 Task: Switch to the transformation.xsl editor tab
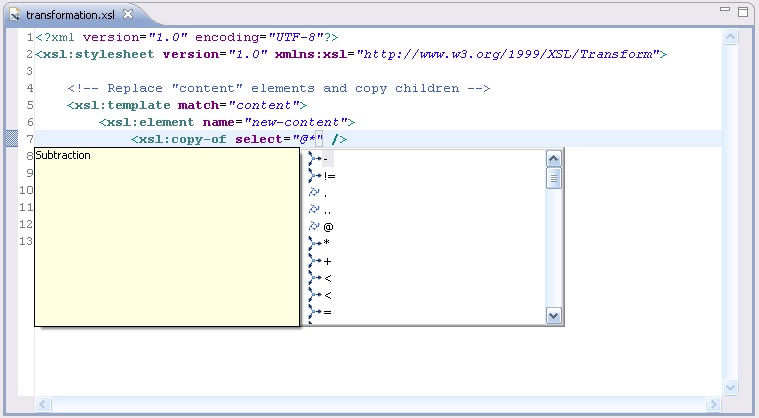[x=70, y=15]
